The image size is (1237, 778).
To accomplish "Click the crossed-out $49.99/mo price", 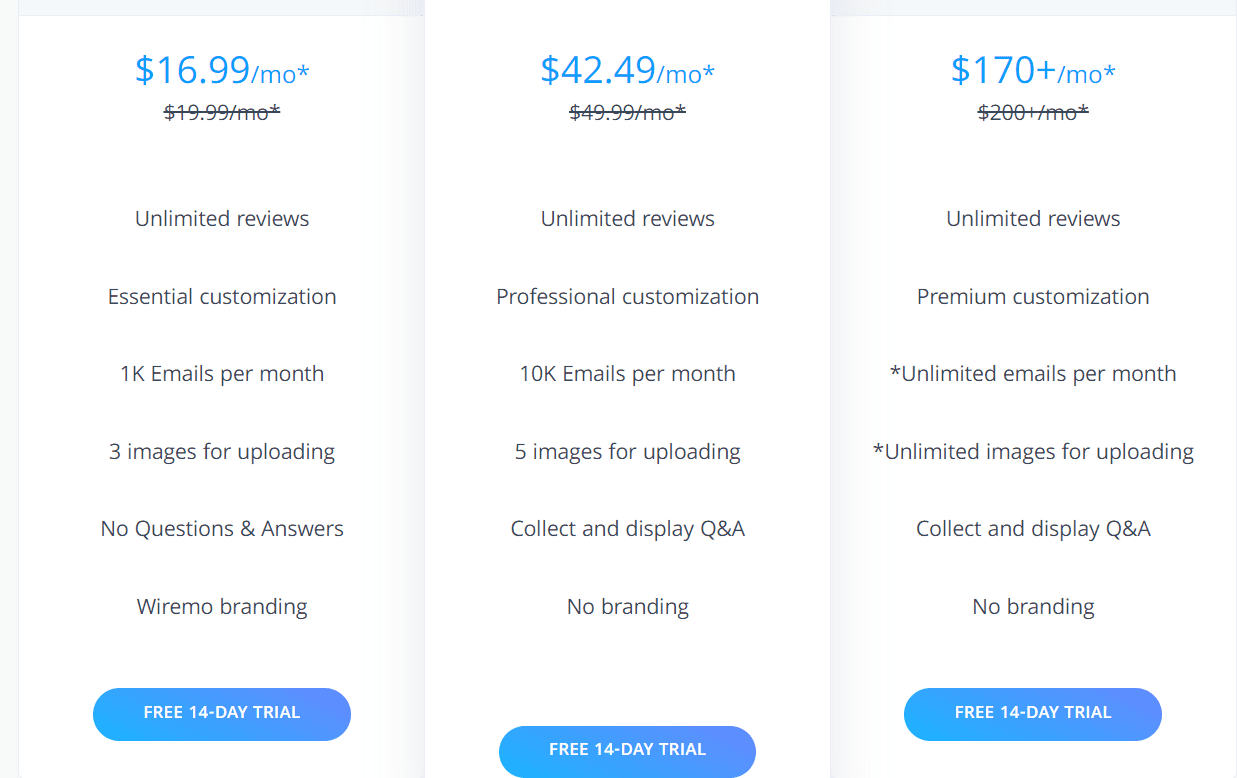I will [627, 112].
